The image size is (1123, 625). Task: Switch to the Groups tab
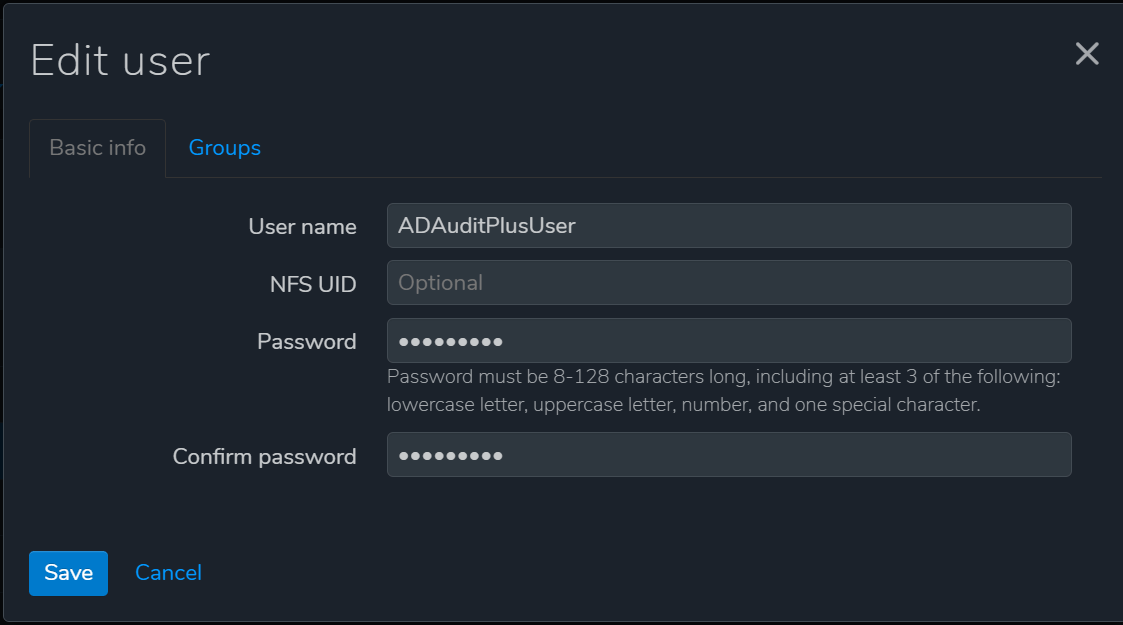(x=224, y=148)
